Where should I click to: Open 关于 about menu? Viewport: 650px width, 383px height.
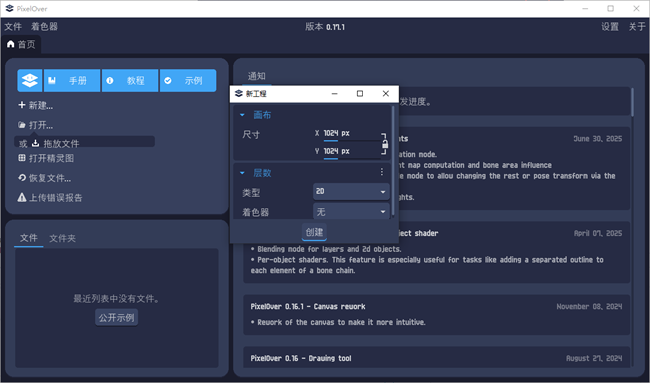637,27
